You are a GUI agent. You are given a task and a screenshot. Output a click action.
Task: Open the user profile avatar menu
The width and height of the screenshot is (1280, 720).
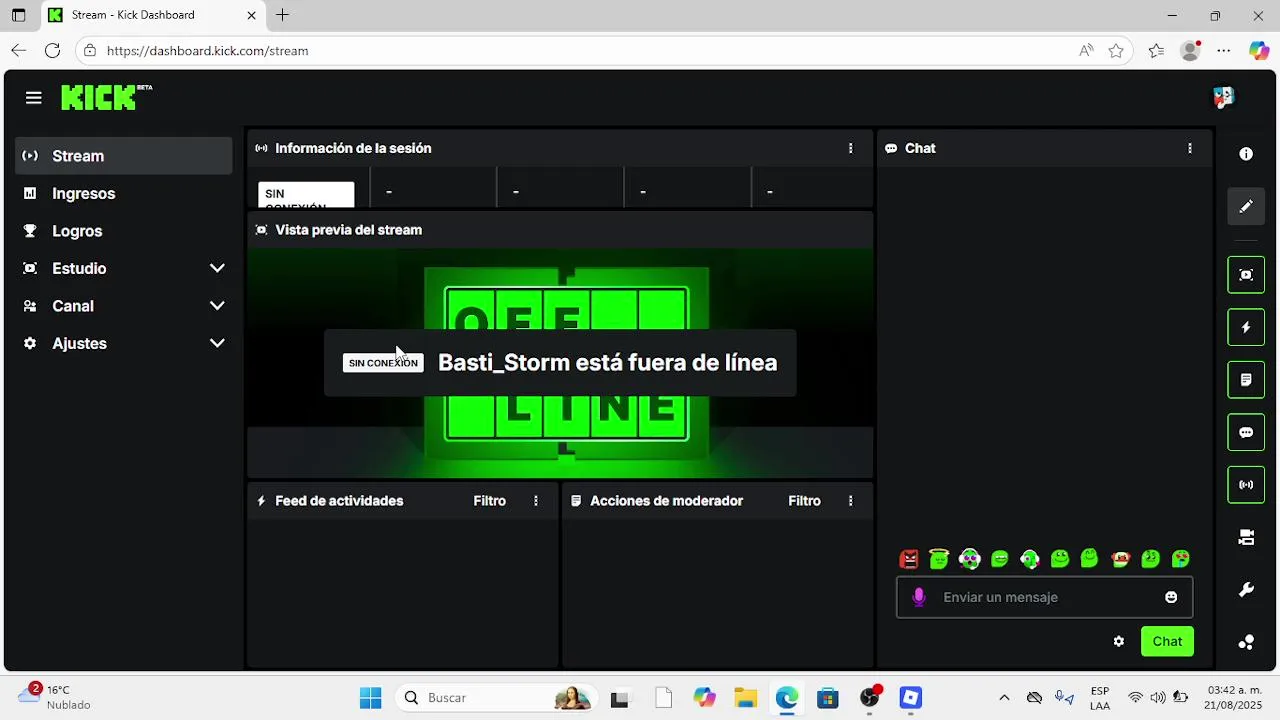click(1223, 97)
